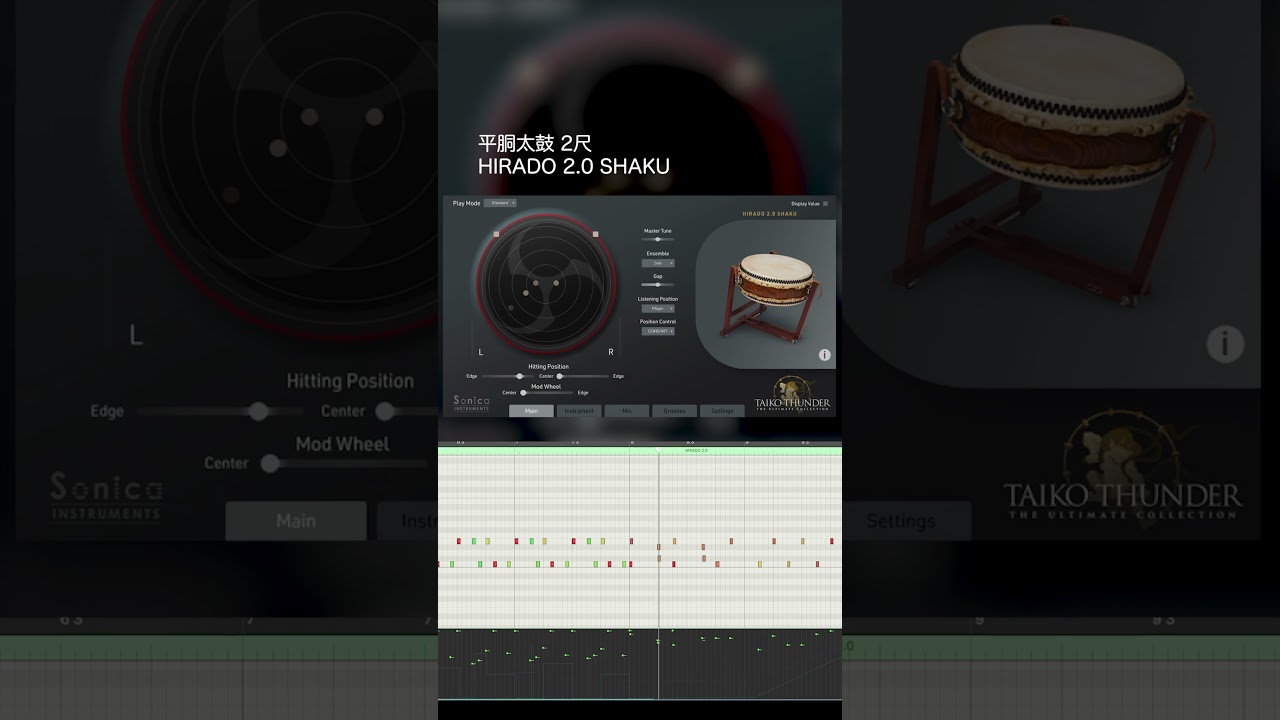Viewport: 1280px width, 720px height.
Task: Open the Settings tab in the plugin
Action: [x=722, y=411]
